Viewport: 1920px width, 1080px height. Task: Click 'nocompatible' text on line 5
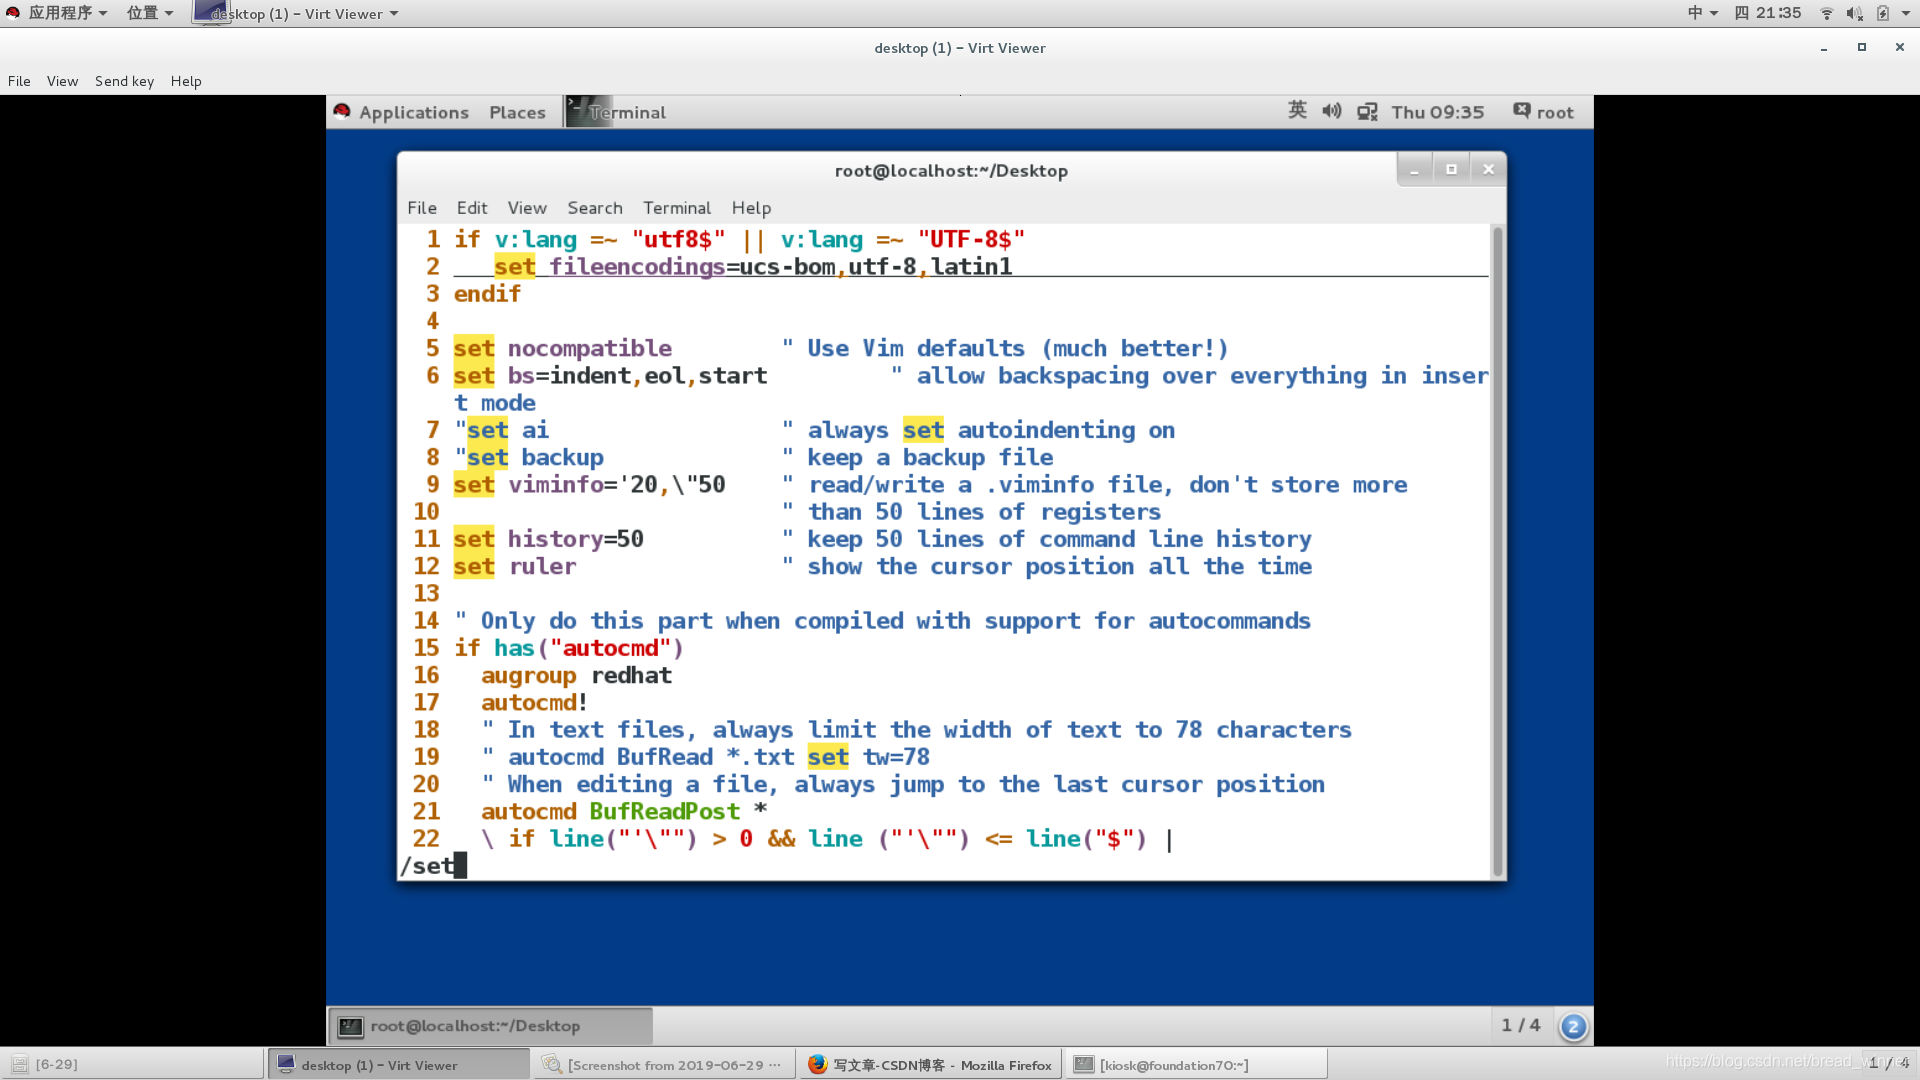[x=590, y=348]
